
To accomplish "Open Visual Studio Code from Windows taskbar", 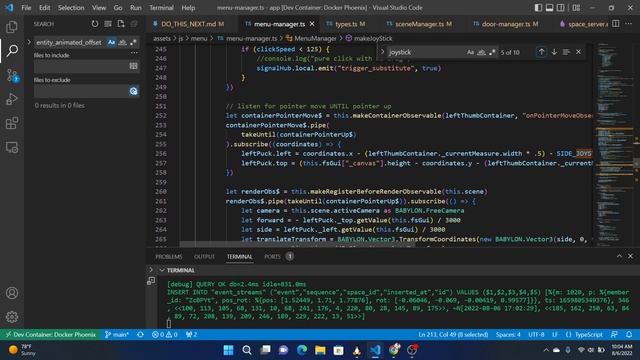I will tap(375, 350).
